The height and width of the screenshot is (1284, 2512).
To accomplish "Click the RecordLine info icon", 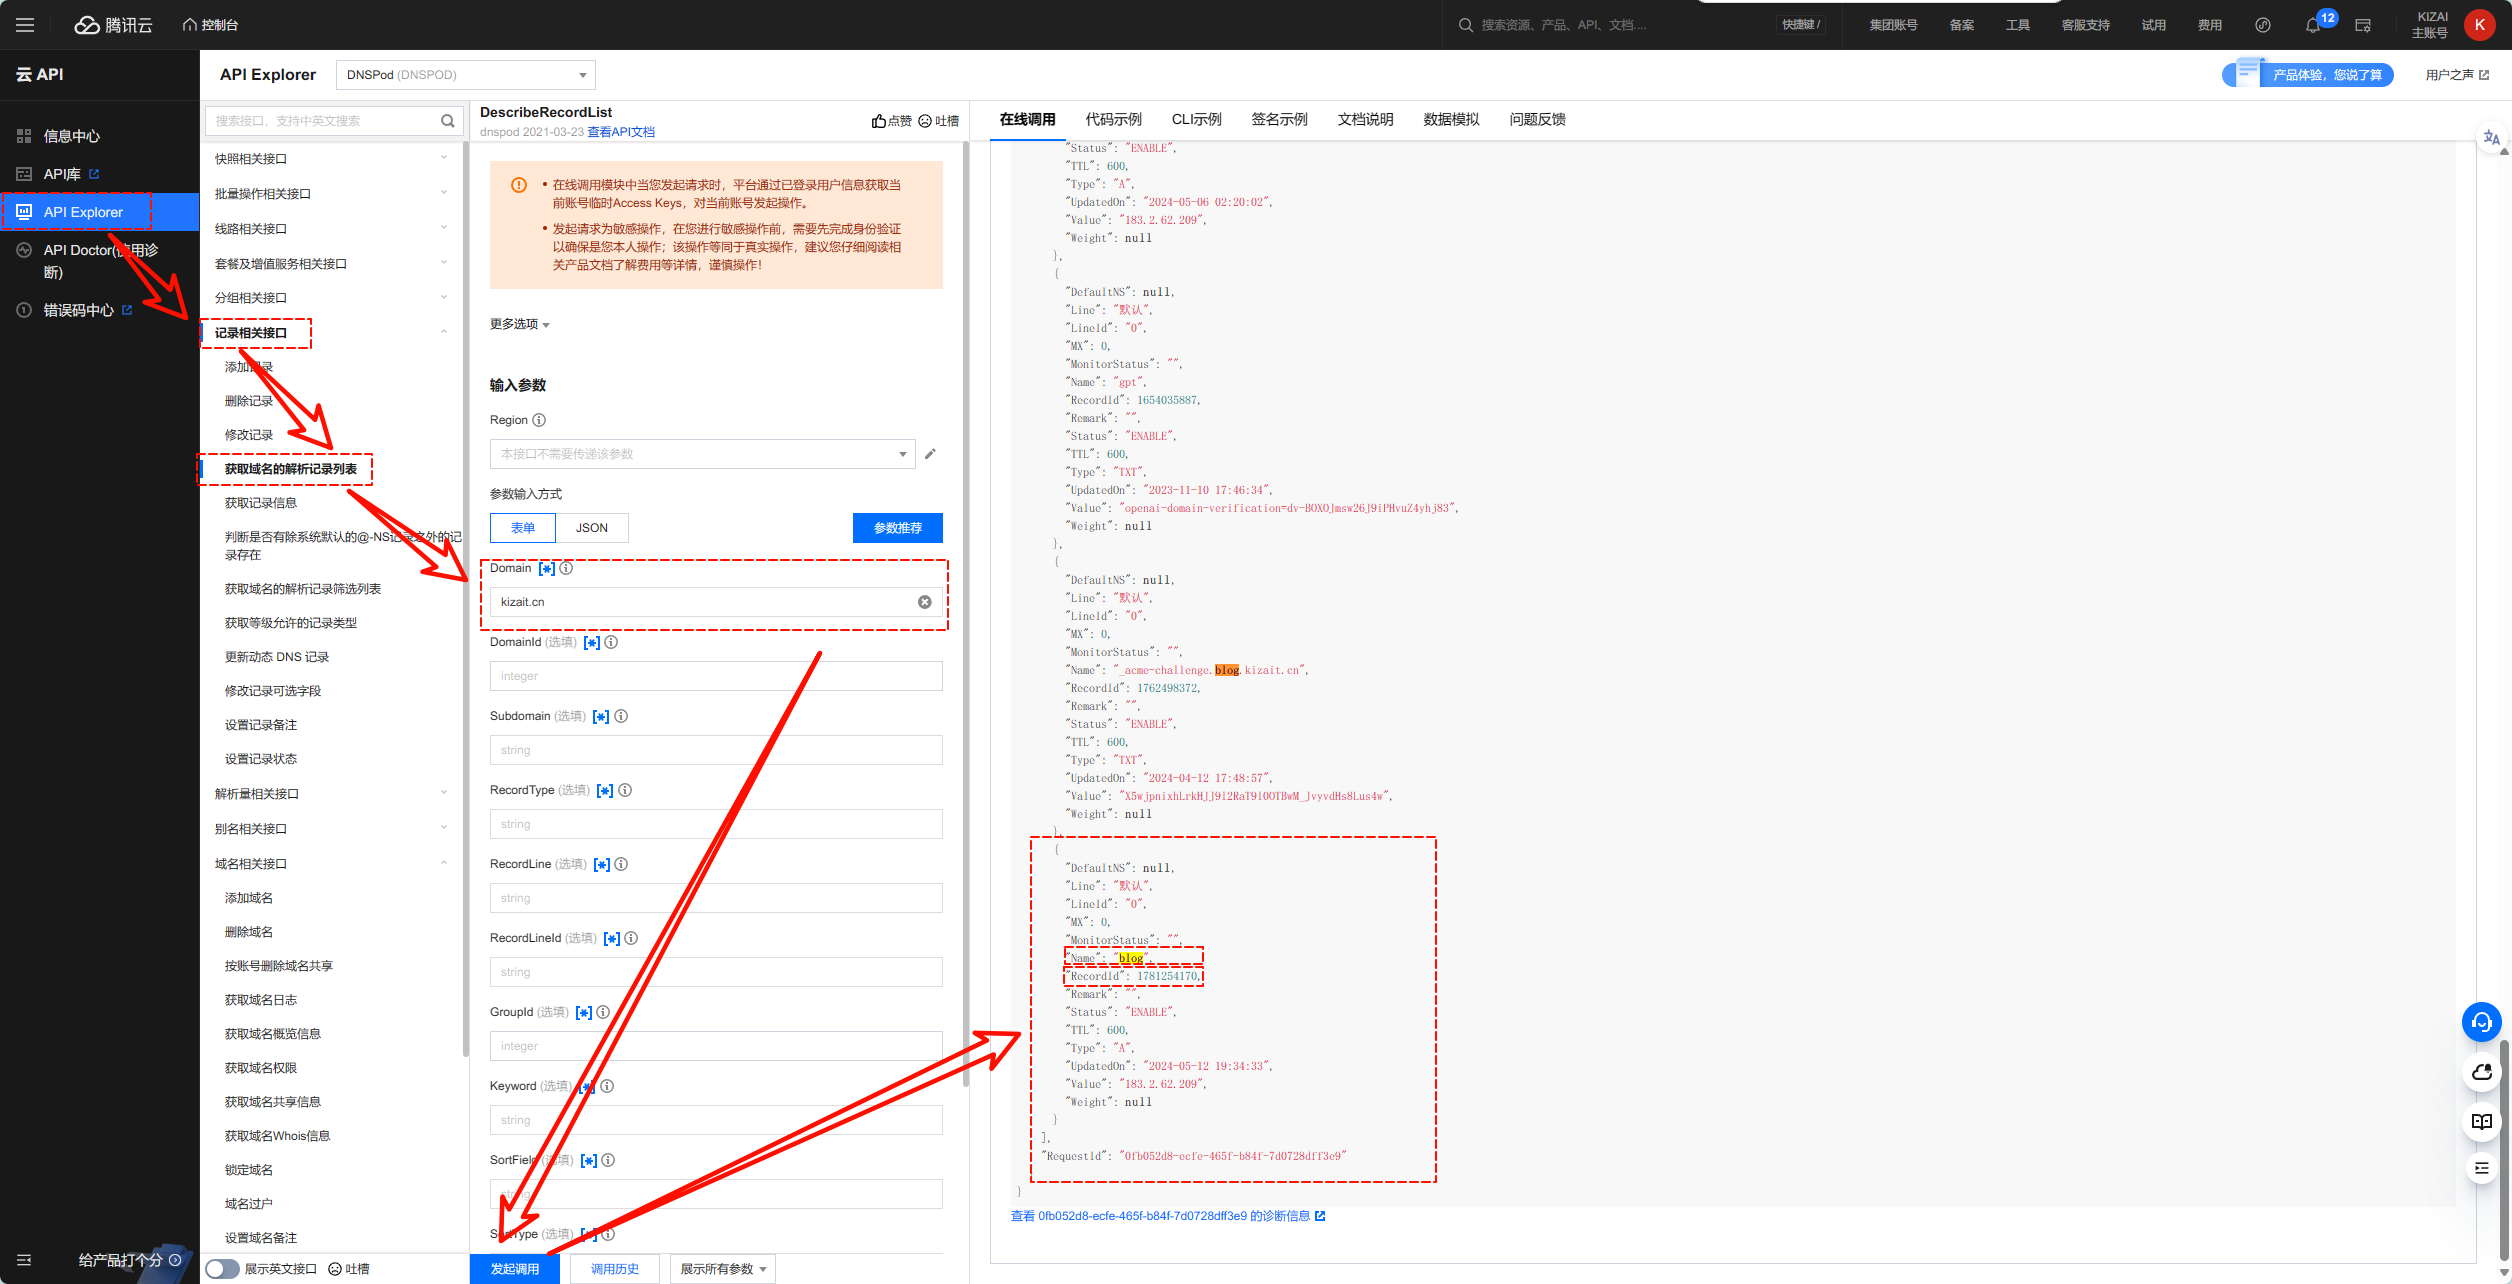I will point(621,864).
